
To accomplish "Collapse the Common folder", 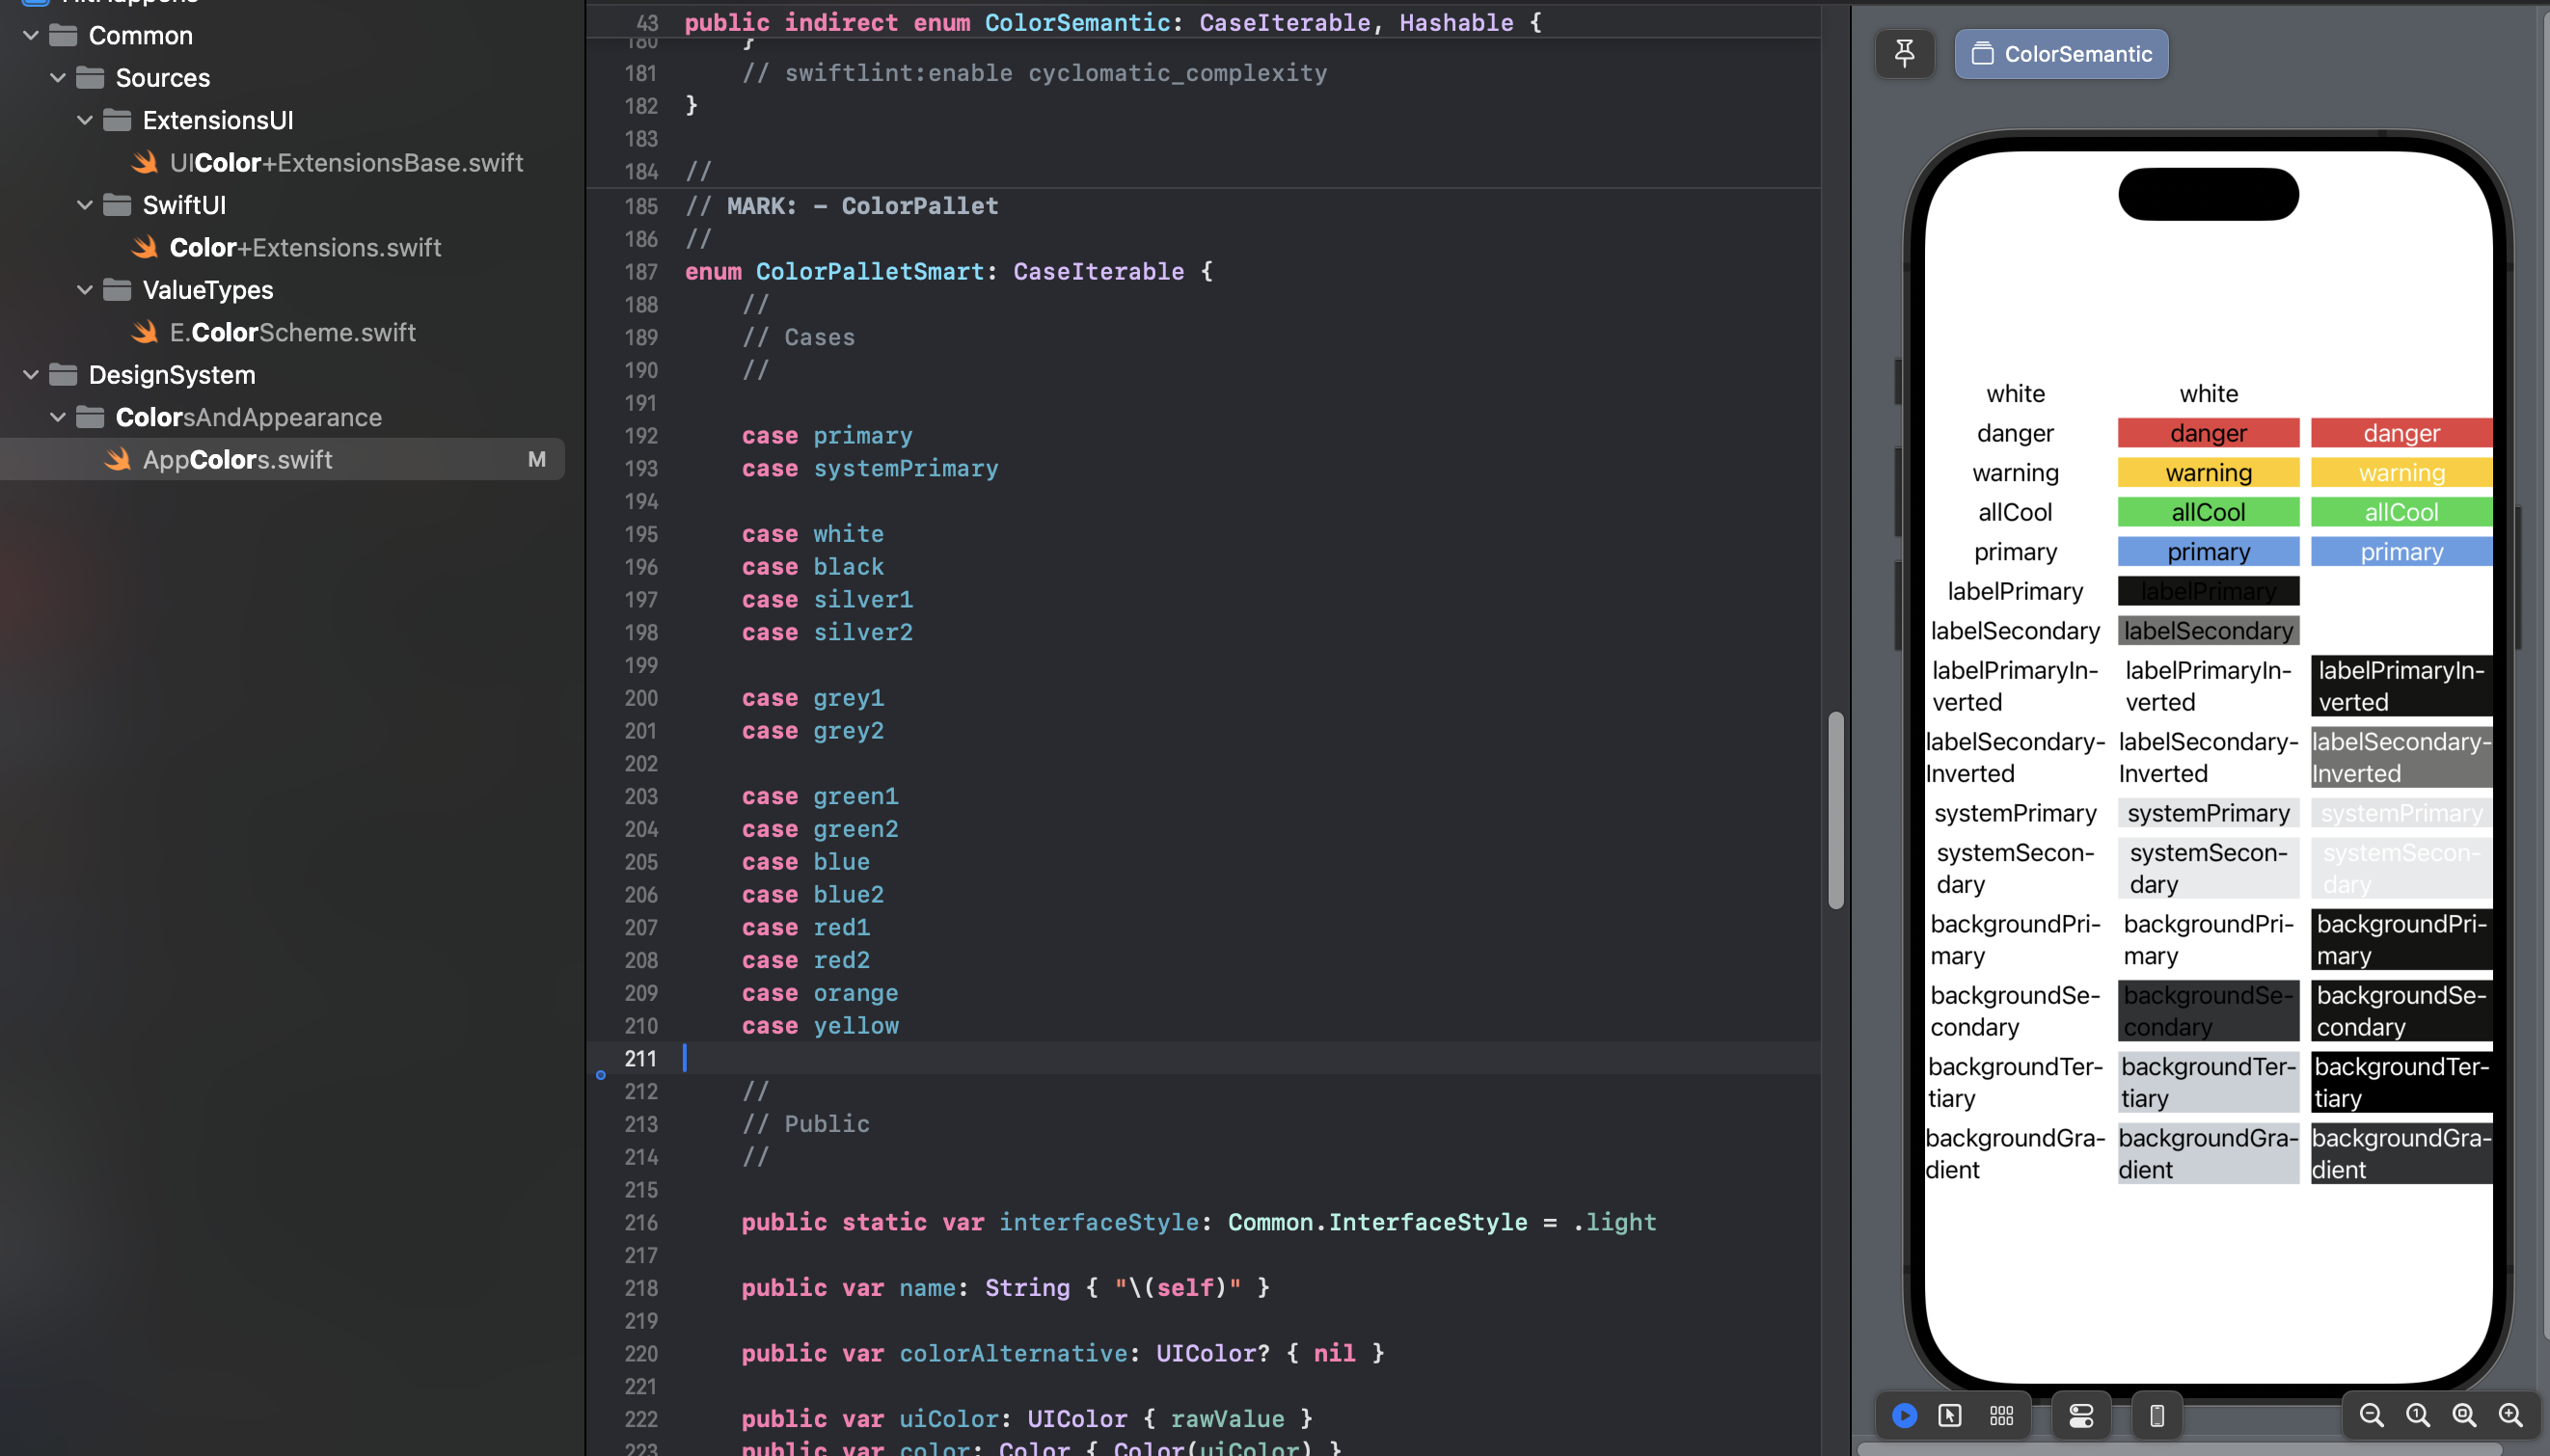I will click(31, 35).
